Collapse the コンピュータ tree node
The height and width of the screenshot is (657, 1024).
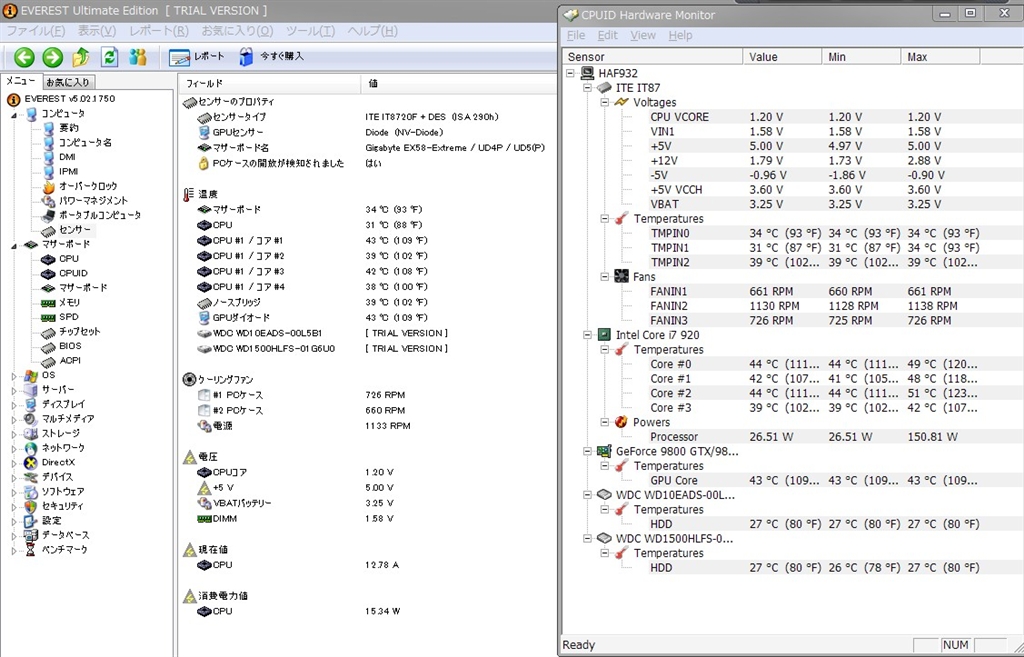point(14,114)
